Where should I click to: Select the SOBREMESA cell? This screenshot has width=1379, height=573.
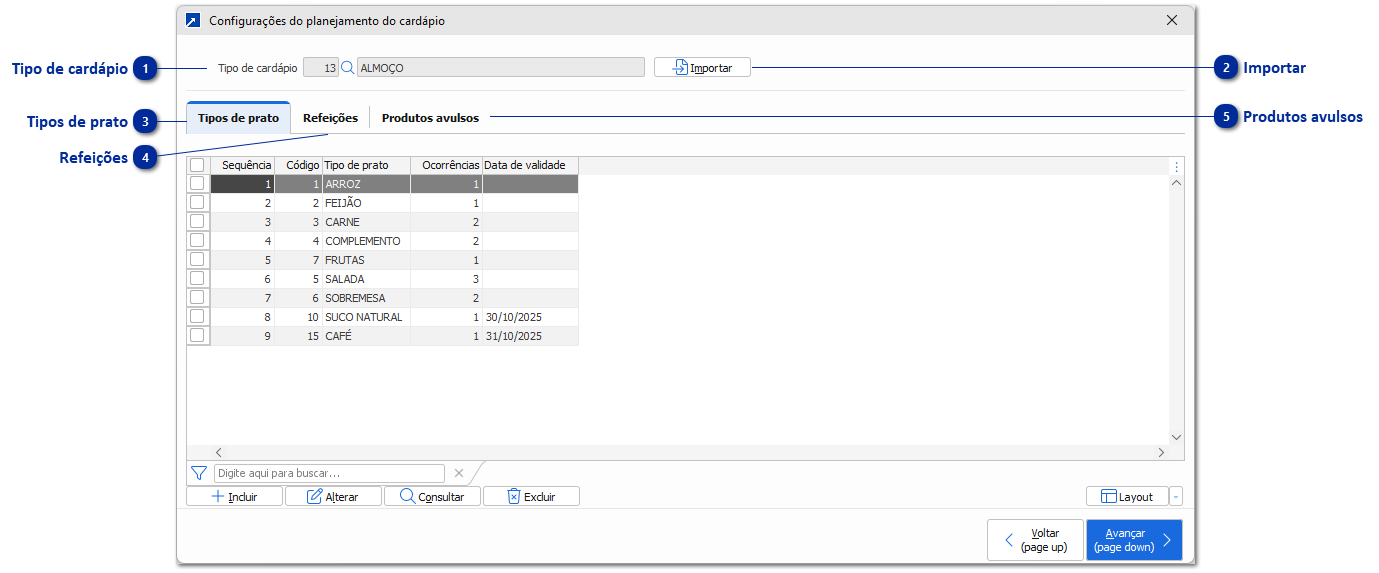366,298
